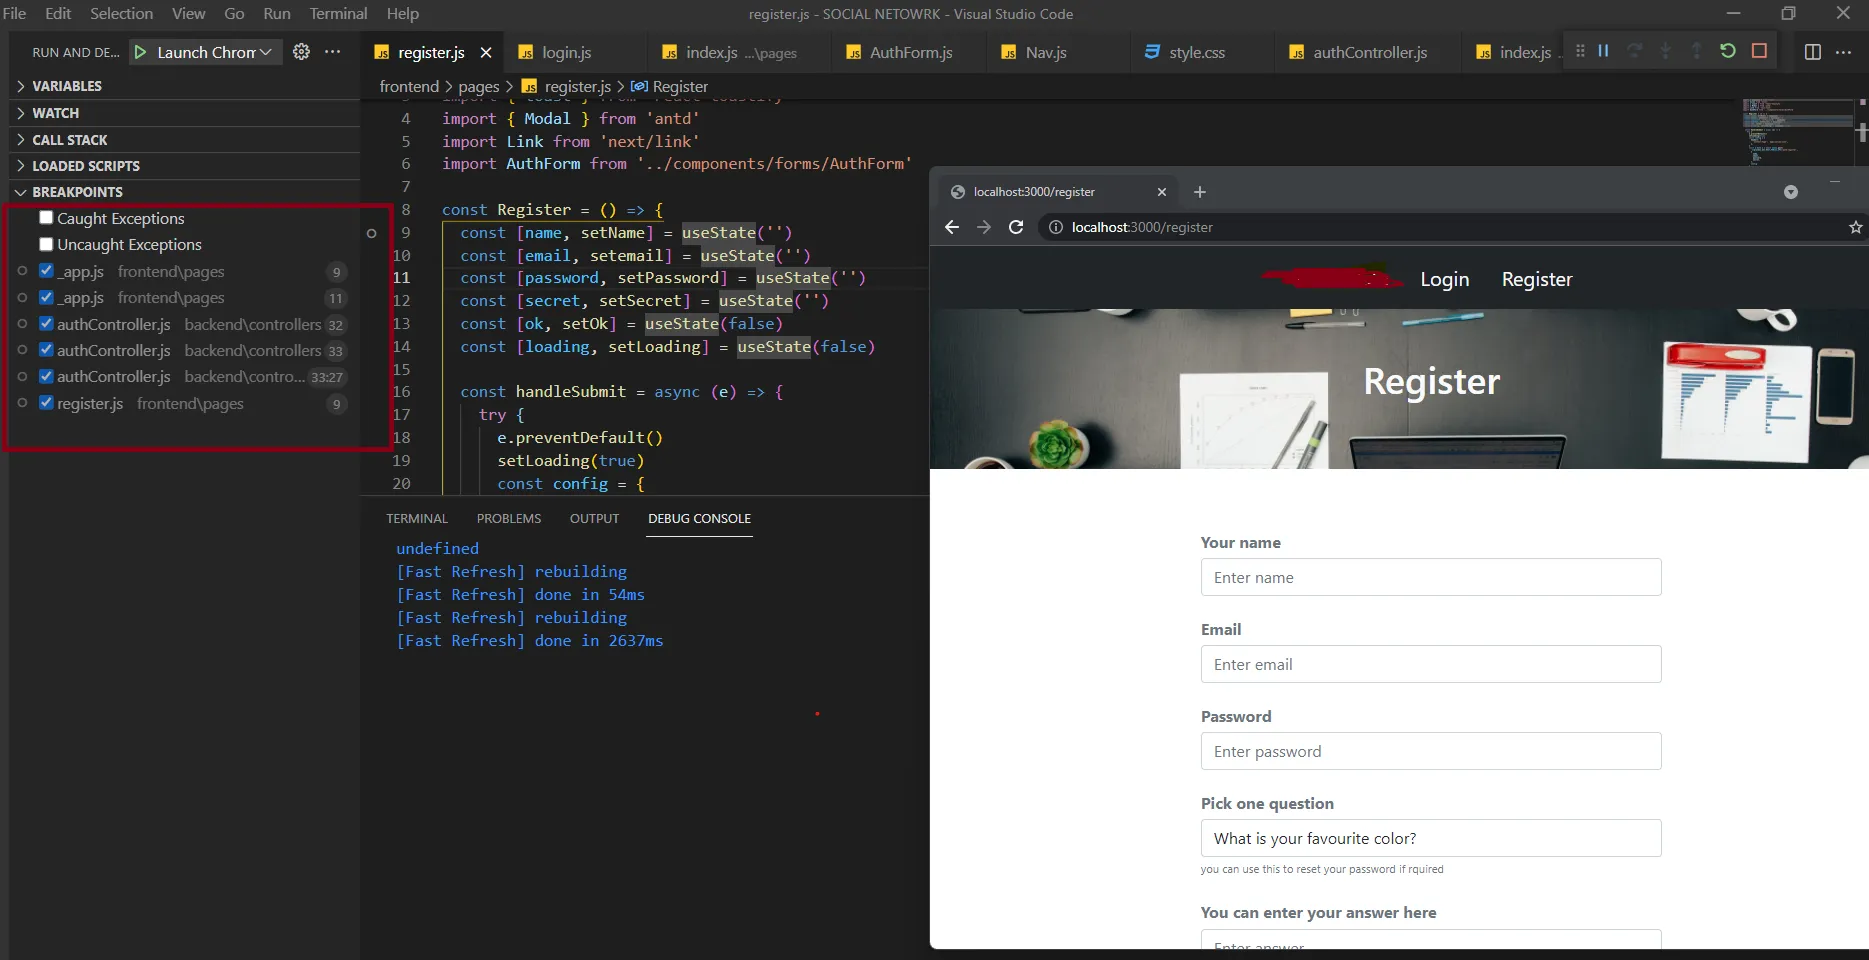Grab the debug toolbar drag handle

1580,51
